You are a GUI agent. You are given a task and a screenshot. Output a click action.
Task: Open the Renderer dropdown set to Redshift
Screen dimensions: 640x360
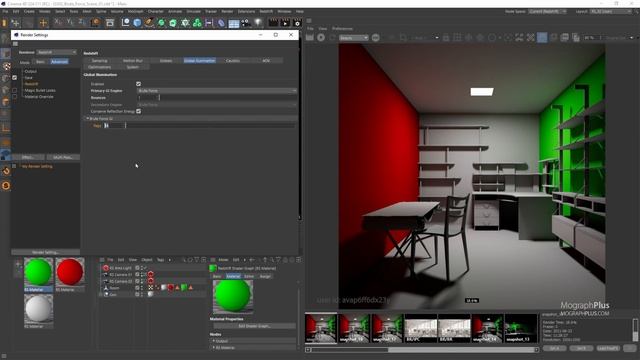(x=56, y=52)
